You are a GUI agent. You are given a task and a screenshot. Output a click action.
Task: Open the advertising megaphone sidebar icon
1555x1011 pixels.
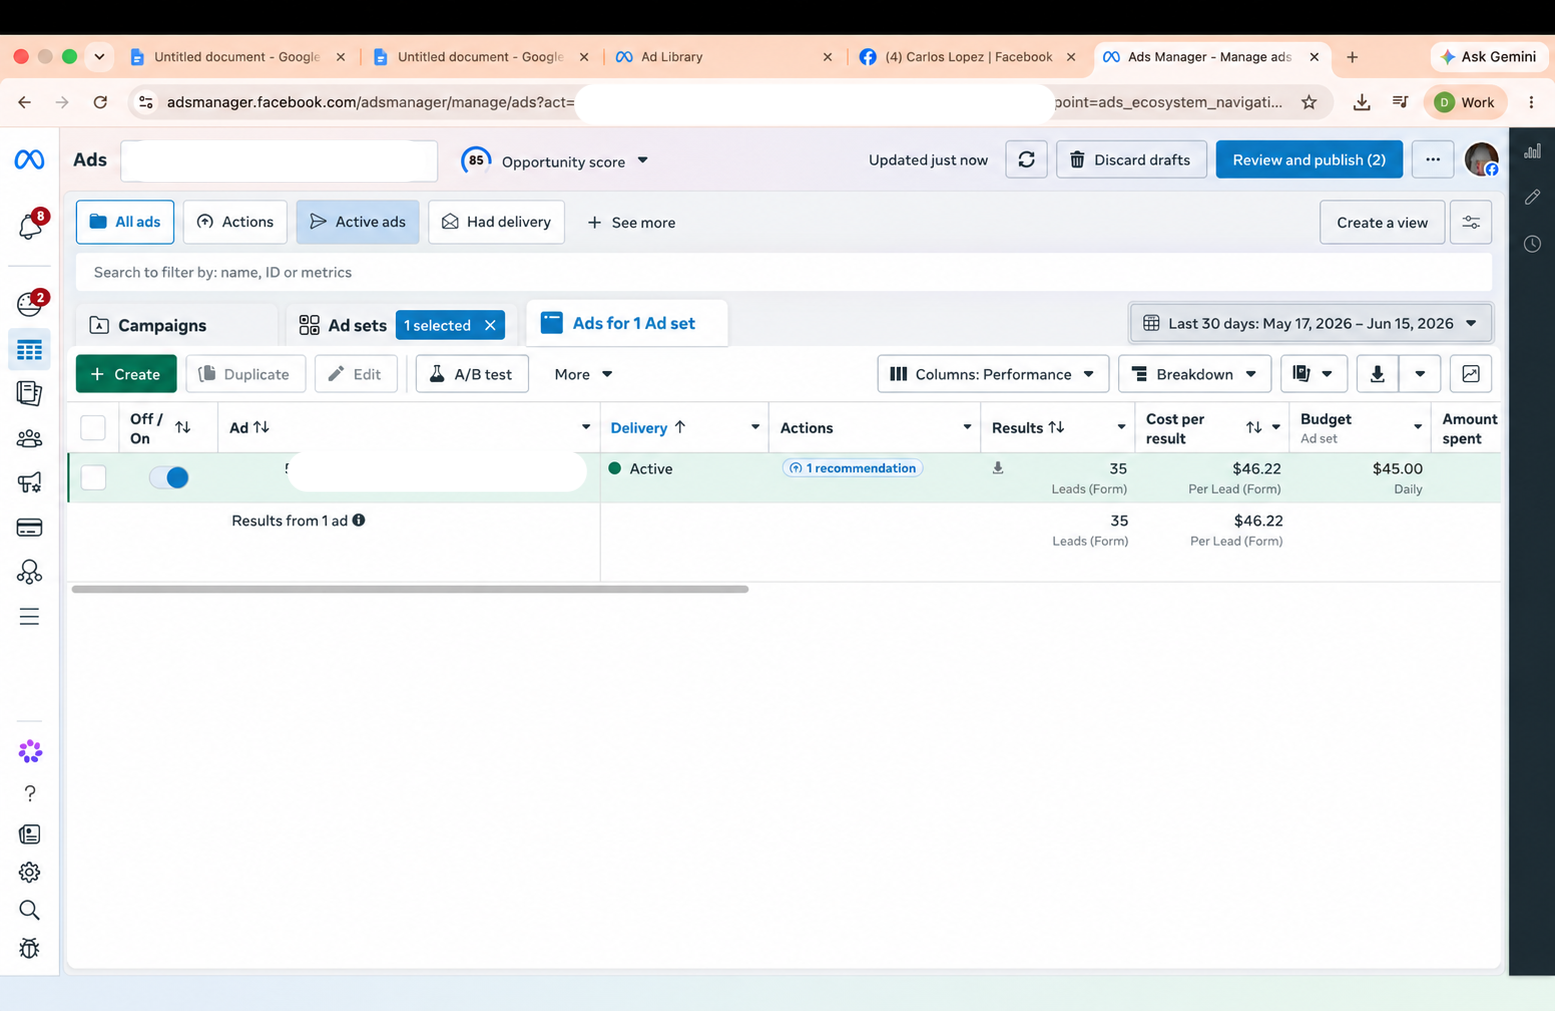click(29, 483)
